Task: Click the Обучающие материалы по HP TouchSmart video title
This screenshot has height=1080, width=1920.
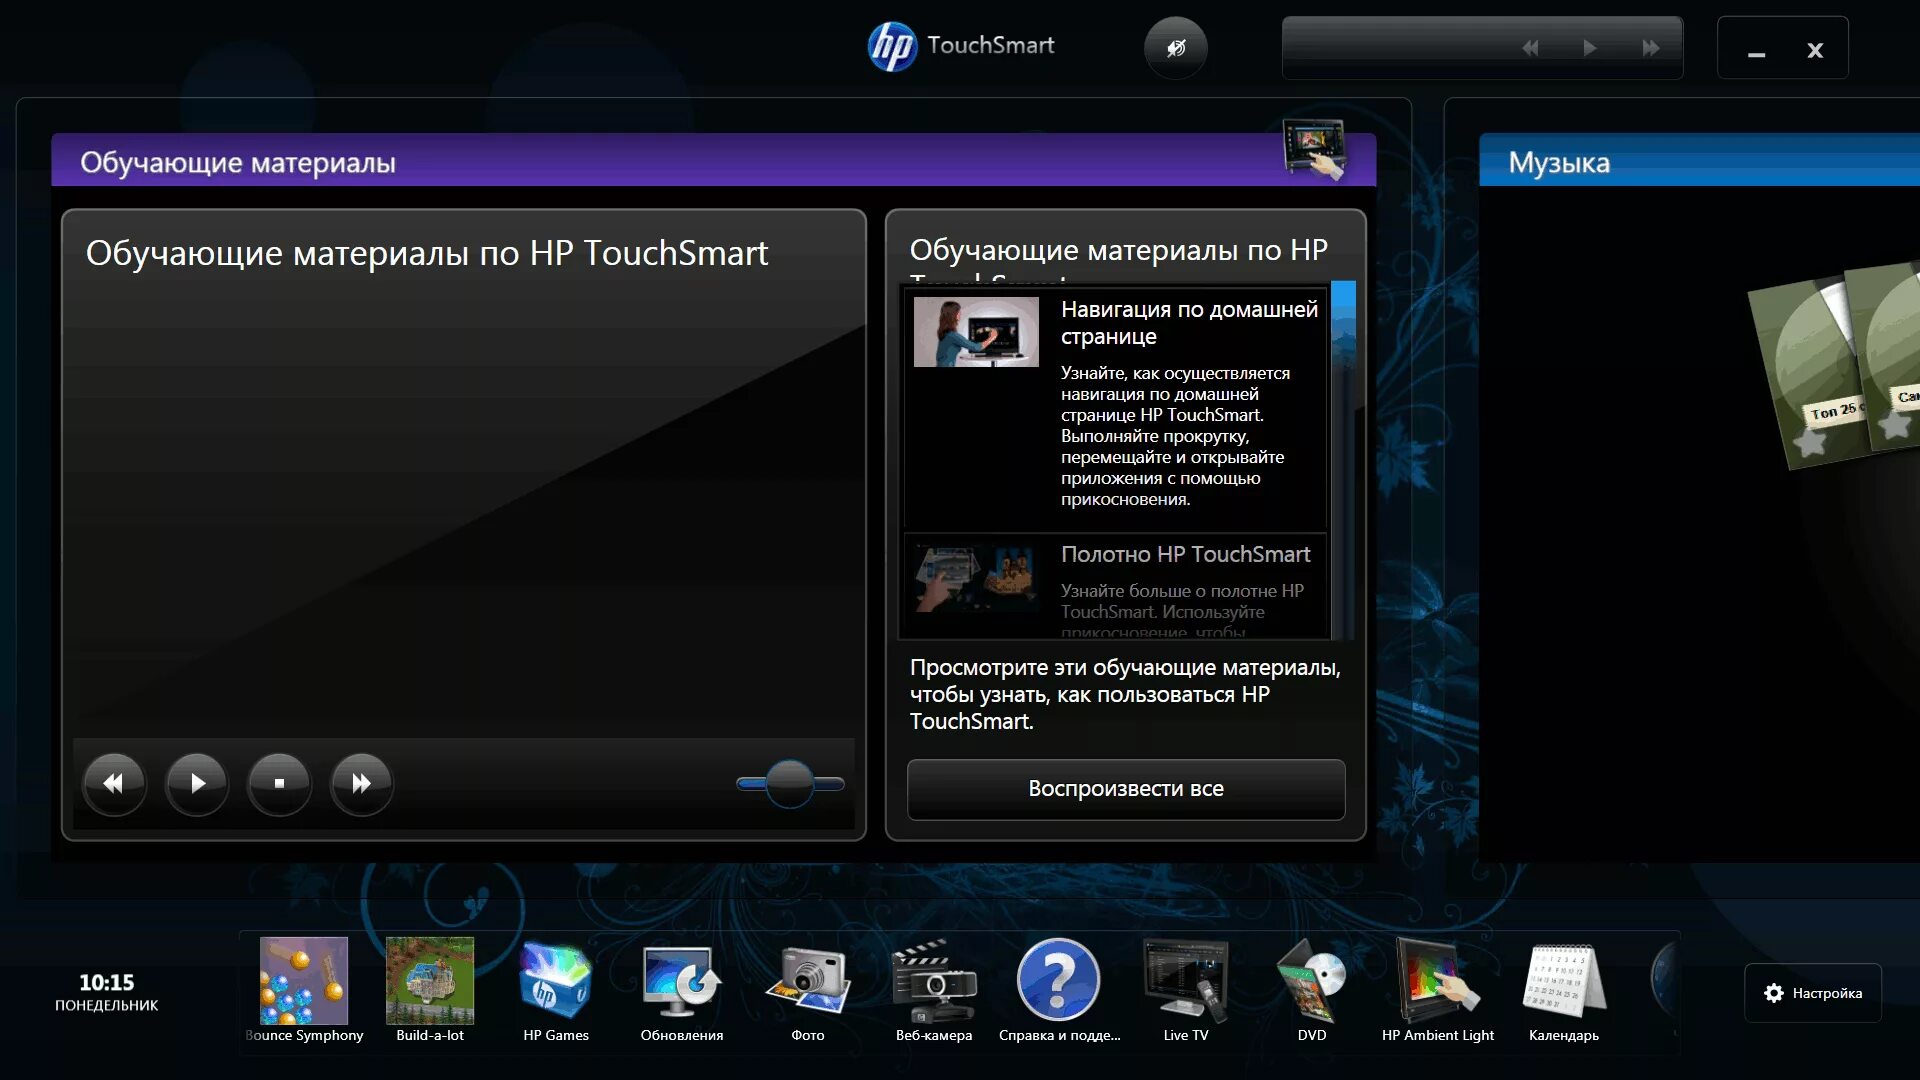Action: click(427, 253)
